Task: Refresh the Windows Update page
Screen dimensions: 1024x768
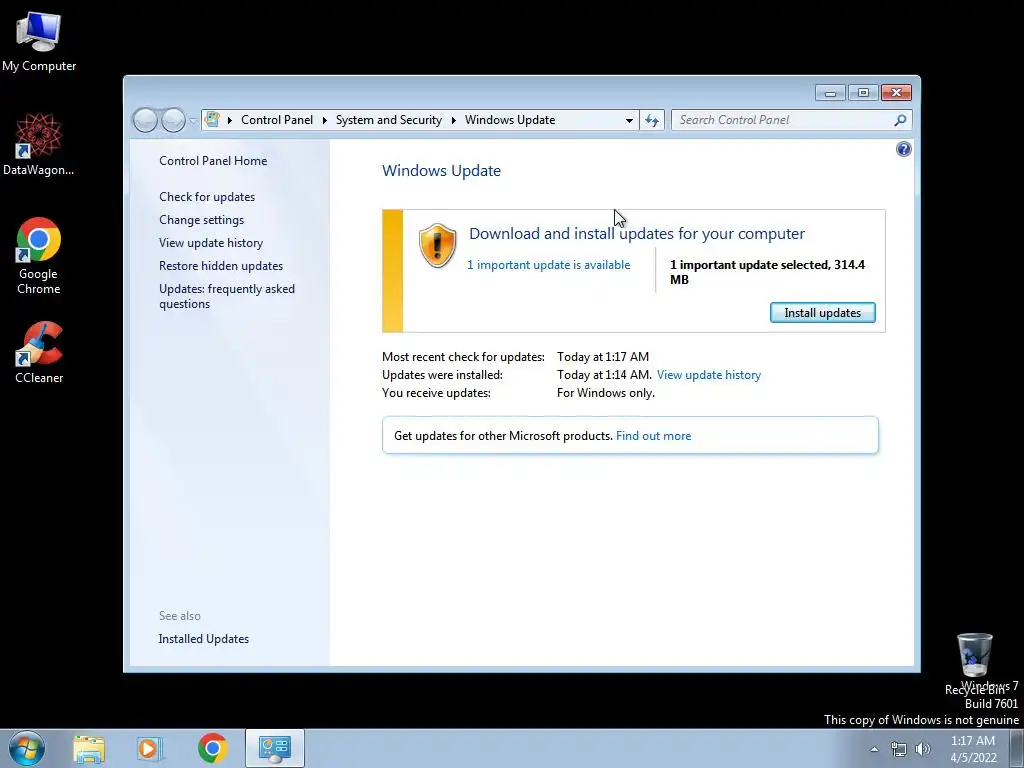Action: [x=652, y=120]
